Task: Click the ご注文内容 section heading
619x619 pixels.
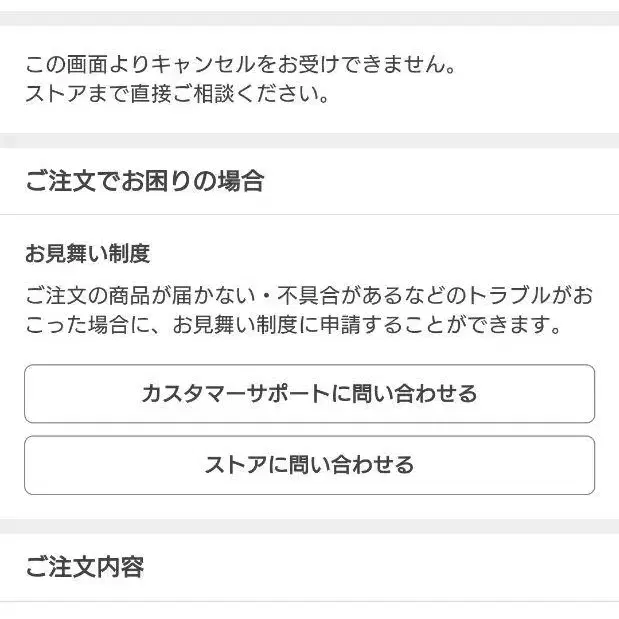Action: coord(85,567)
